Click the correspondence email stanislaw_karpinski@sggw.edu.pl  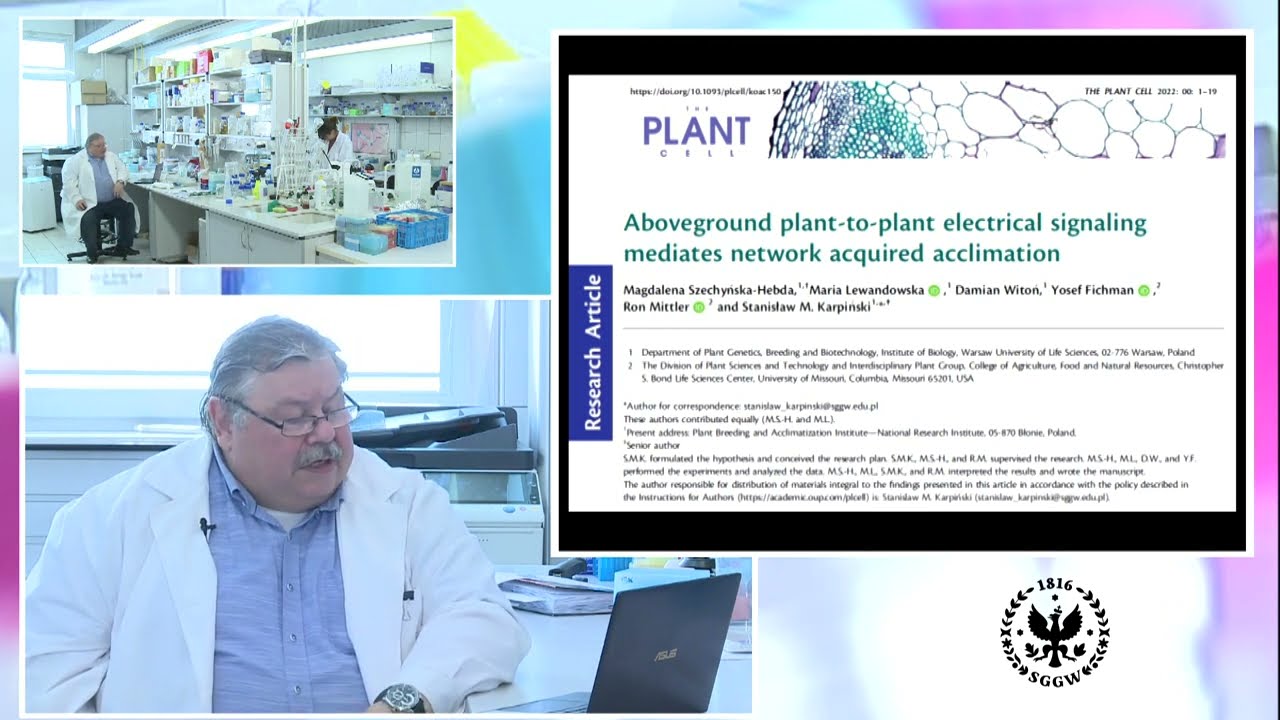[811, 407]
